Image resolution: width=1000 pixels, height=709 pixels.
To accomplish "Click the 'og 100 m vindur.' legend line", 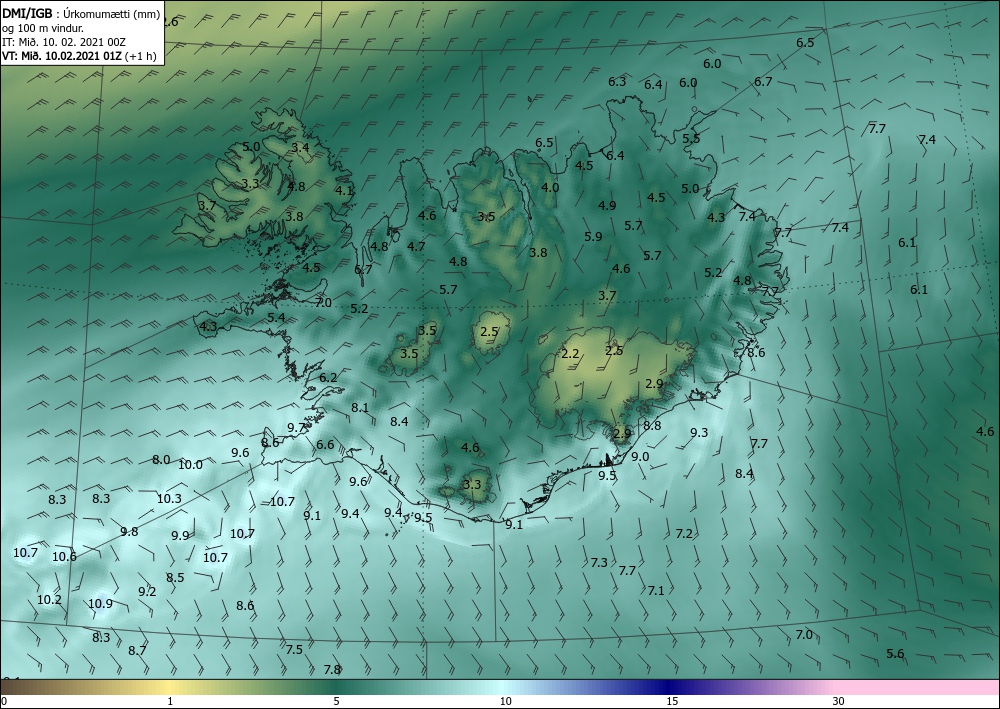I will pos(43,28).
